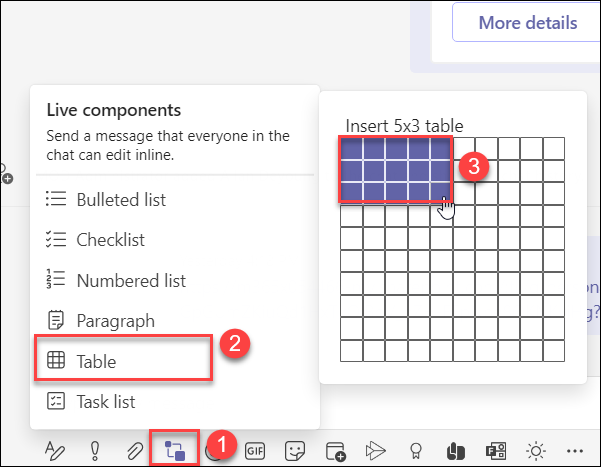Click the arrow-shaped icon right of calendar
Image resolution: width=601 pixels, height=467 pixels.
(375, 450)
